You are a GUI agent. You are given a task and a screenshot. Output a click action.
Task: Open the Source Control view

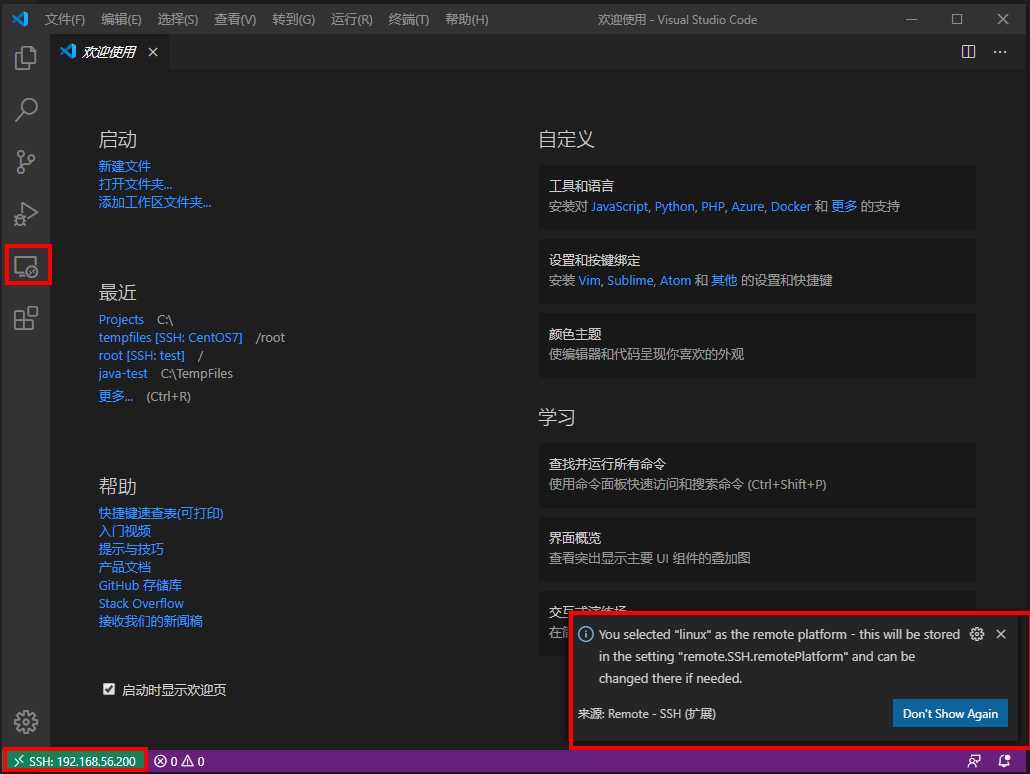pos(26,162)
